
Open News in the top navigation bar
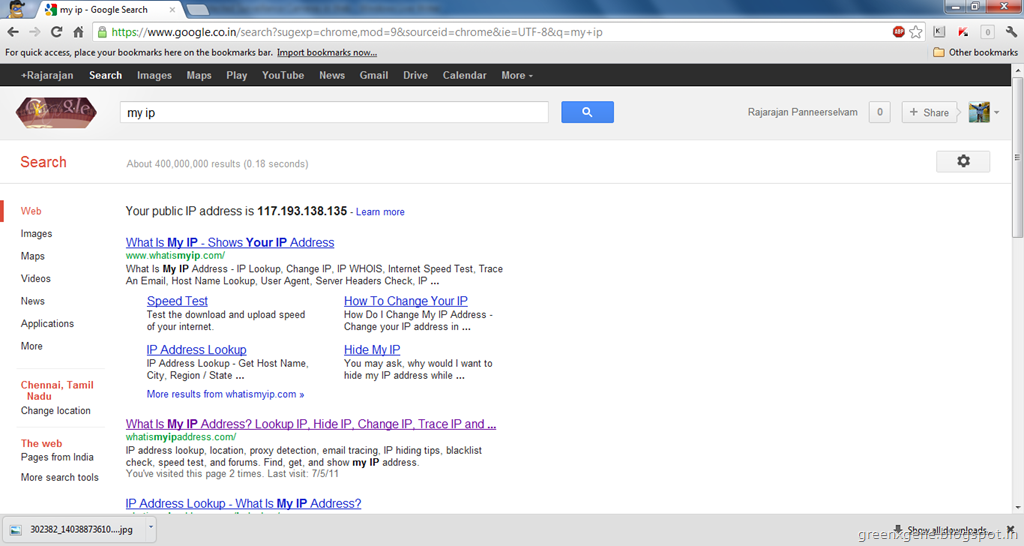click(x=332, y=75)
